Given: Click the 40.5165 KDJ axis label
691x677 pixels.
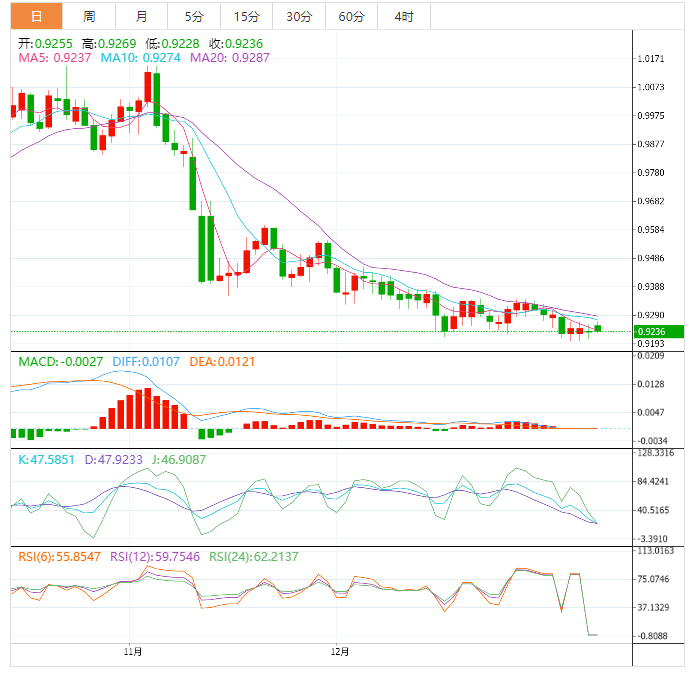Looking at the screenshot, I should click(x=653, y=510).
